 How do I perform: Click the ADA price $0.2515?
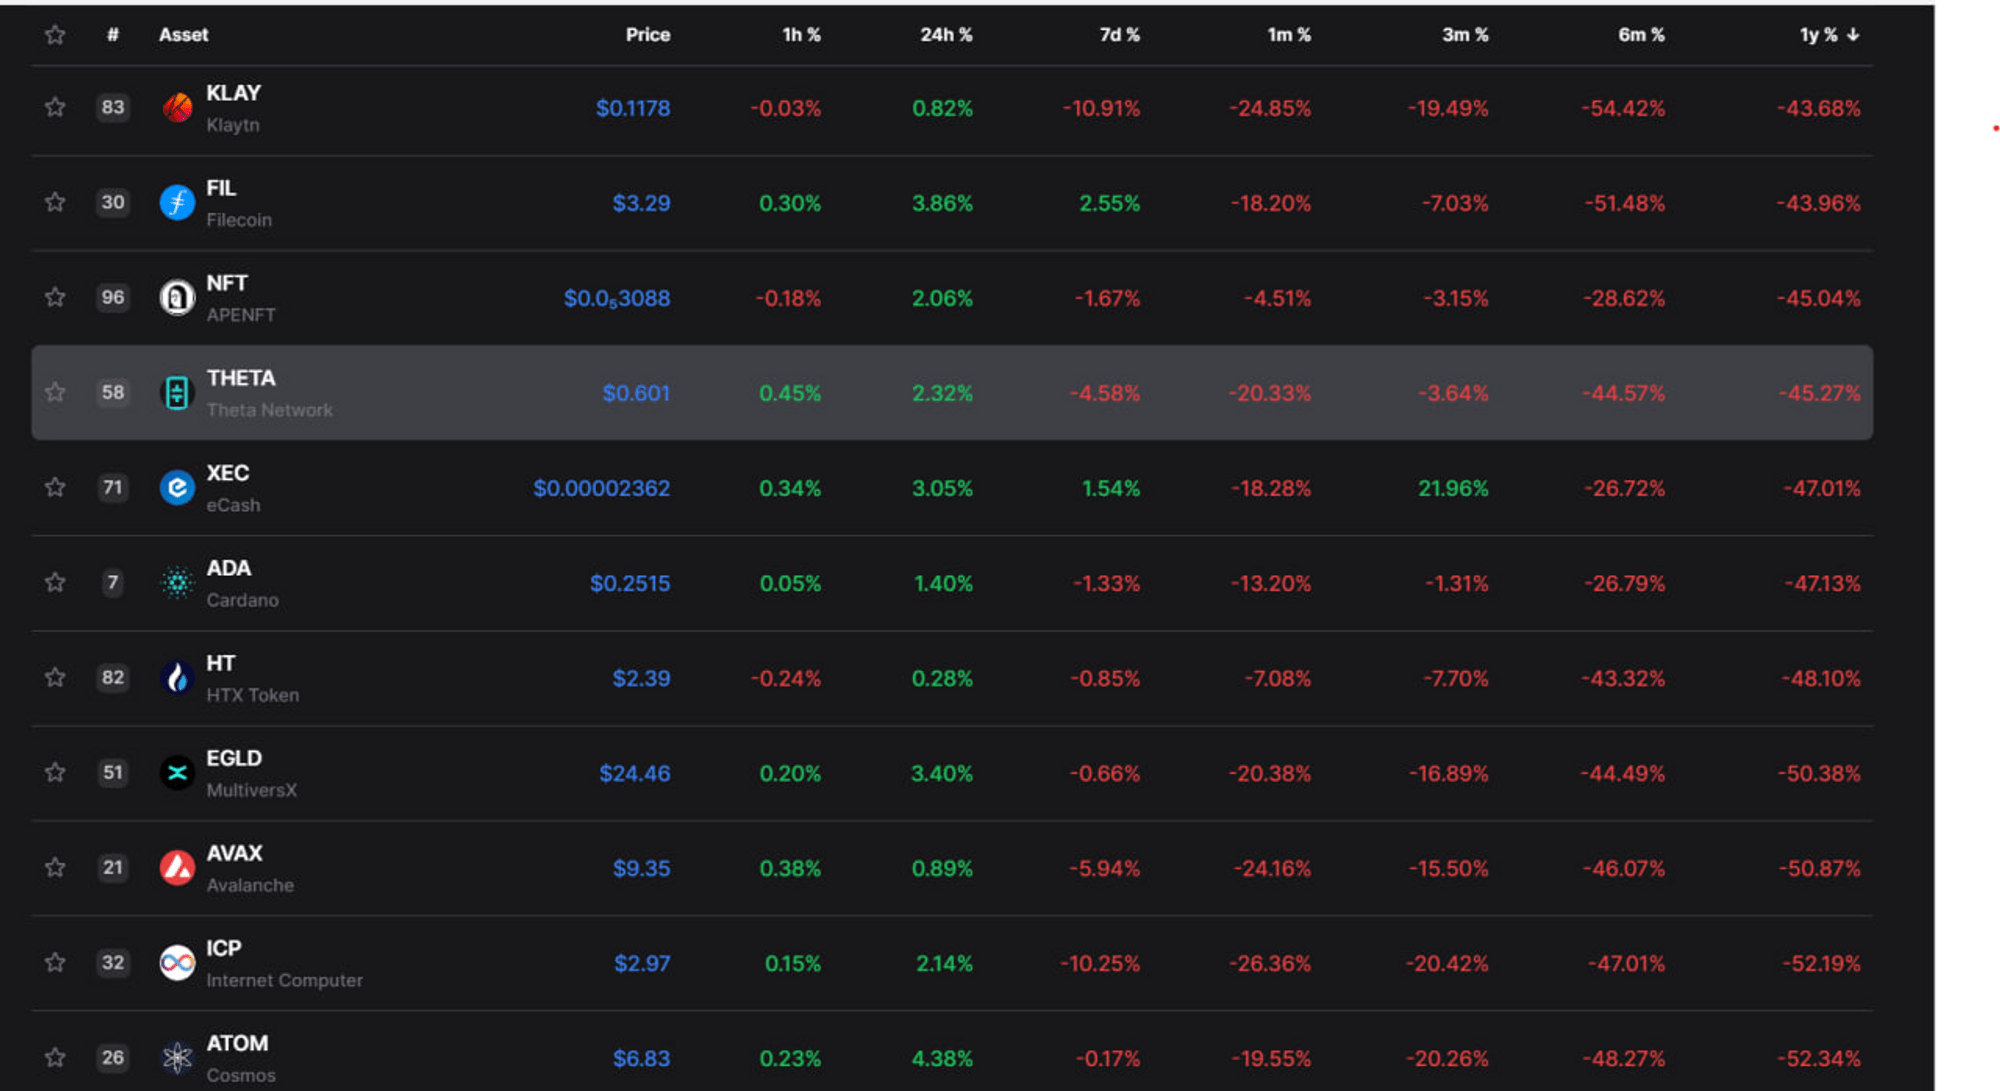coord(630,583)
